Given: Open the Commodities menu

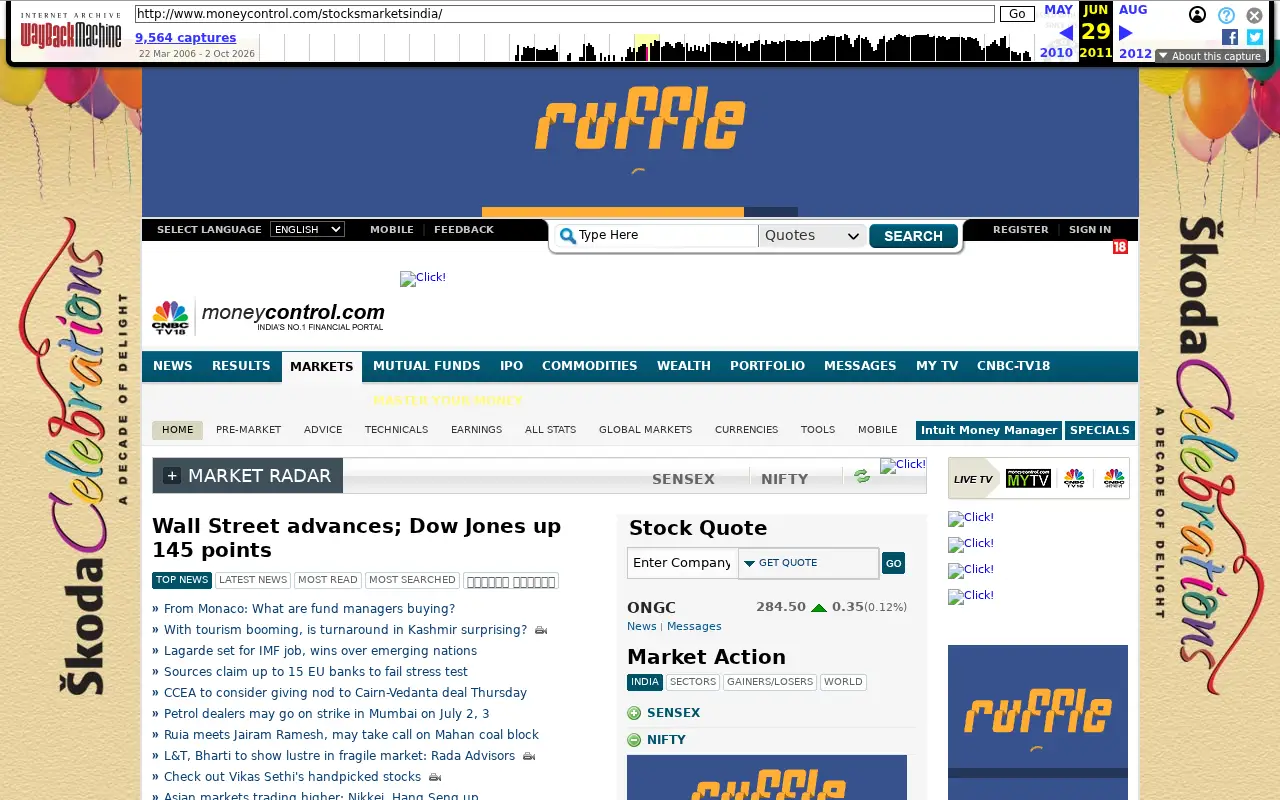Looking at the screenshot, I should point(590,366).
